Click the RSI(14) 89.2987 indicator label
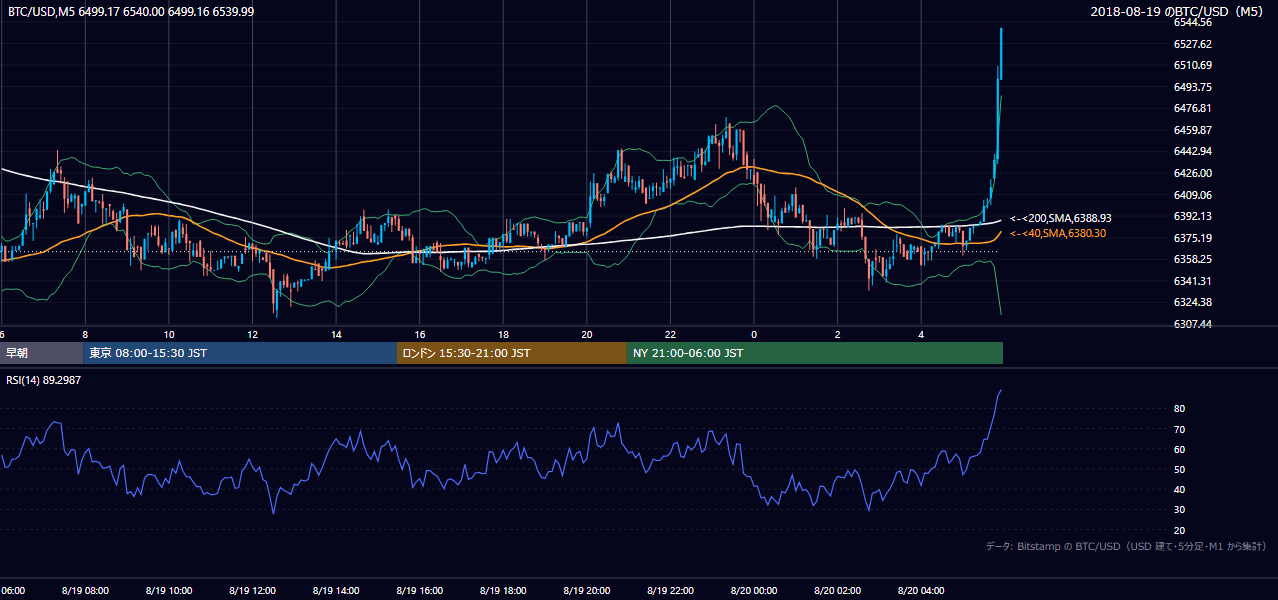This screenshot has height=600, width=1278. coord(44,379)
